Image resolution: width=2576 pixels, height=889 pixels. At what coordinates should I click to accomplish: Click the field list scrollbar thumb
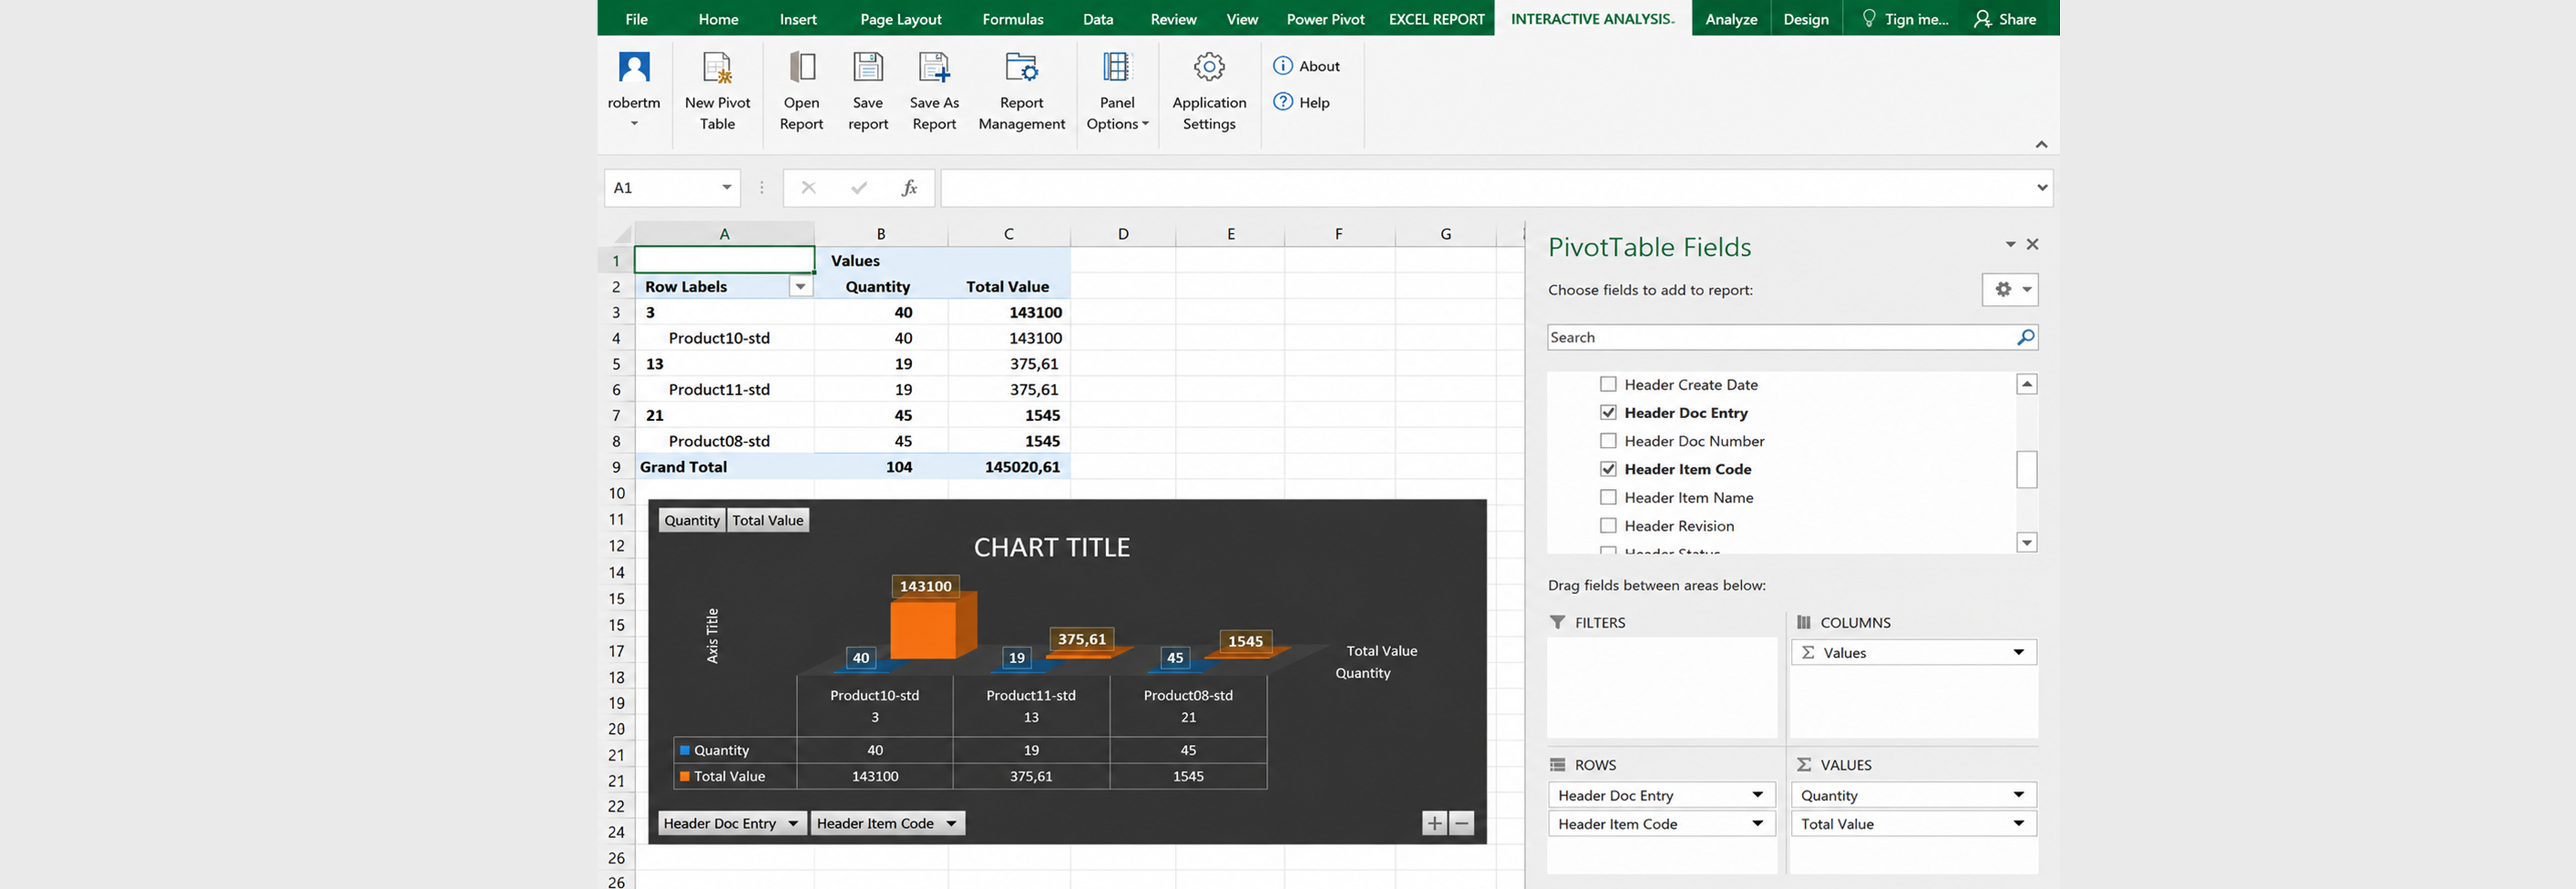pos(2026,470)
